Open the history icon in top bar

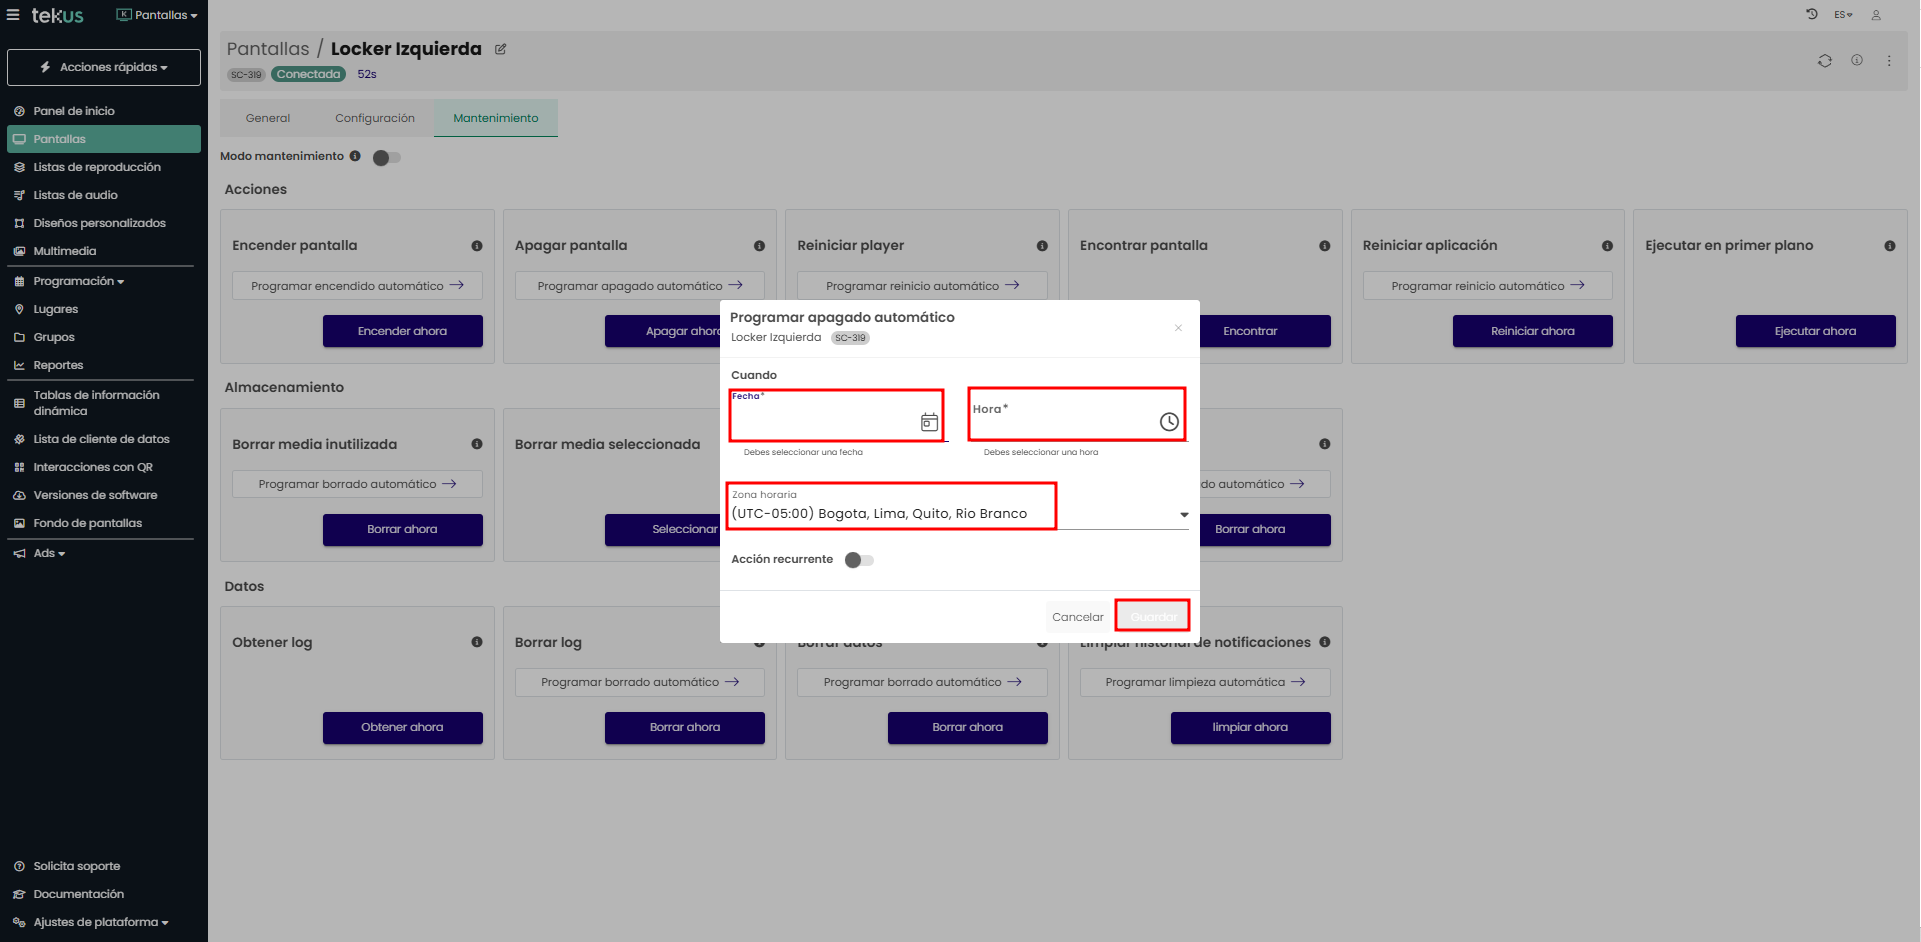(1811, 15)
